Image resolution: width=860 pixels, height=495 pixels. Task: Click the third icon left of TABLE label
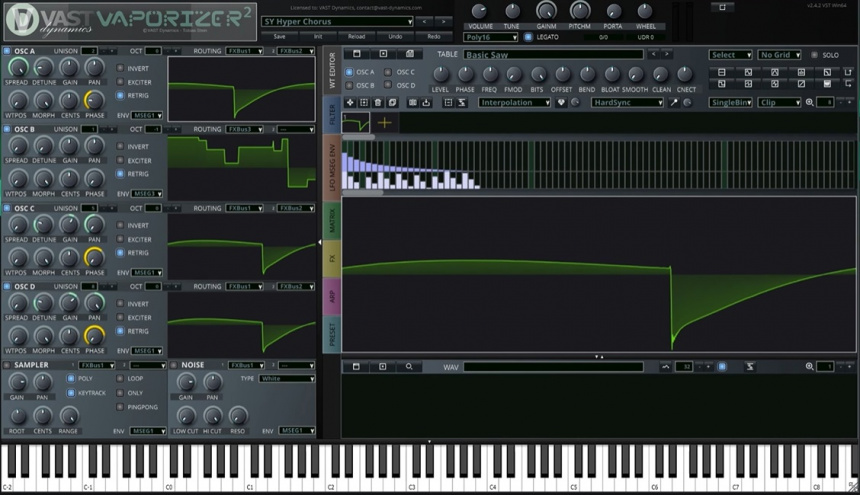point(410,54)
